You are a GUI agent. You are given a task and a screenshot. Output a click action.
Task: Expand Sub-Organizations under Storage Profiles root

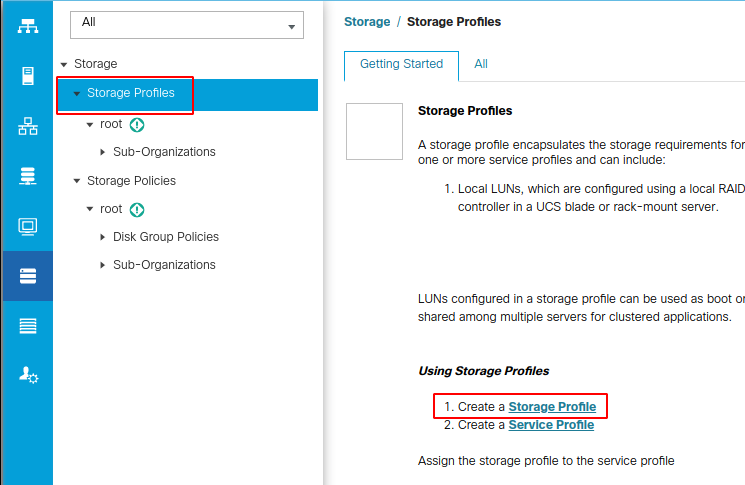tap(103, 152)
